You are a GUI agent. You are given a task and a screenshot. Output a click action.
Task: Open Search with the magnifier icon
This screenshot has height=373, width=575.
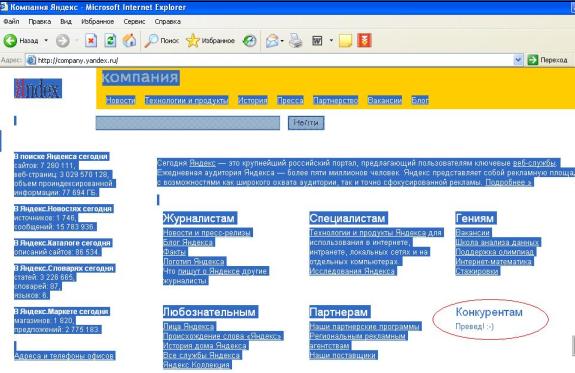point(151,40)
